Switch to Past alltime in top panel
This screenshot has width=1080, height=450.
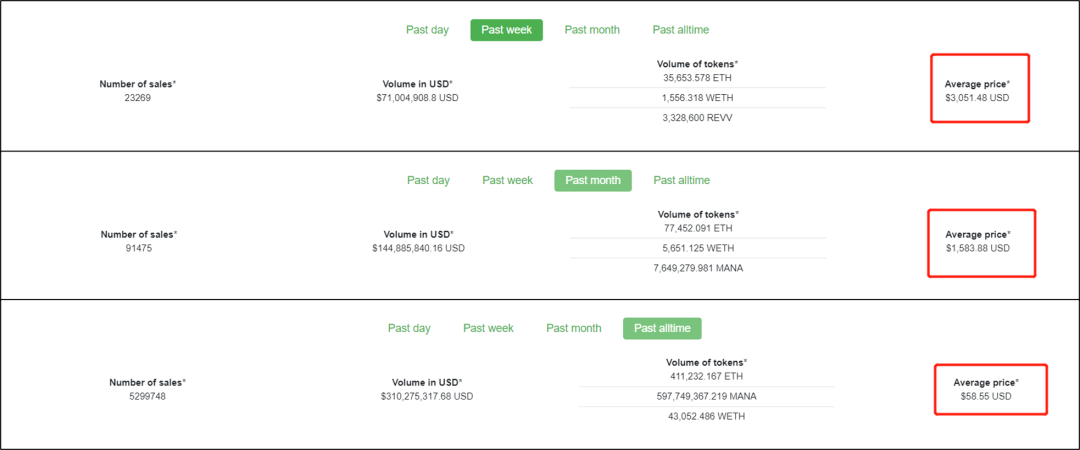tap(681, 30)
